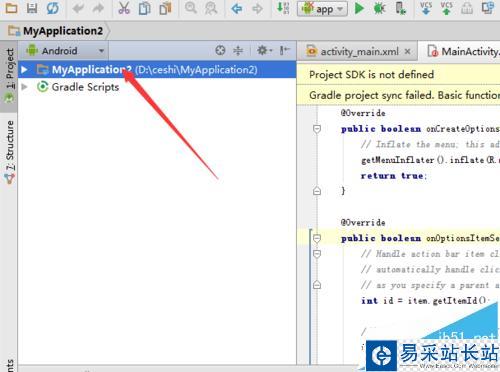Click the Synchronize toolbar icon
Screen dimensions: 500x372
52,8
